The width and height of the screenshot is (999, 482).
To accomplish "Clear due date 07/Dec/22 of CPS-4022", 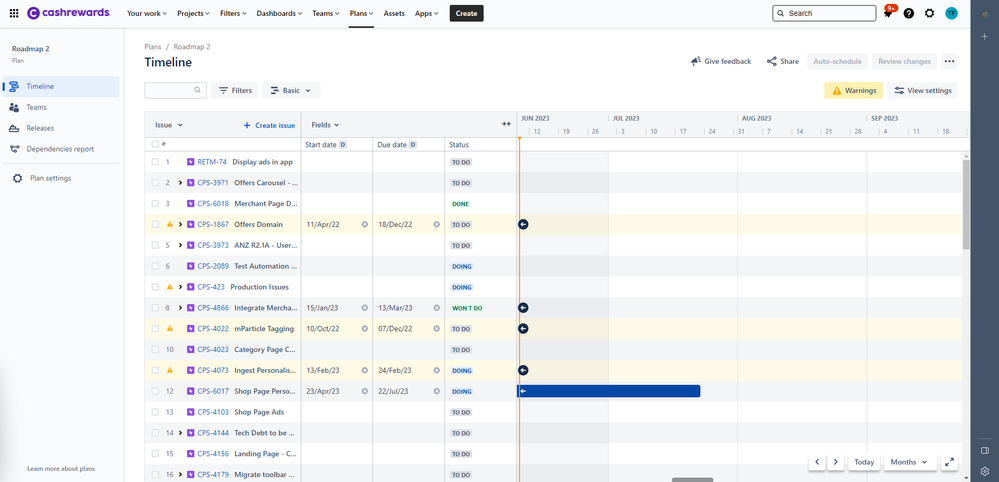I will [x=436, y=329].
